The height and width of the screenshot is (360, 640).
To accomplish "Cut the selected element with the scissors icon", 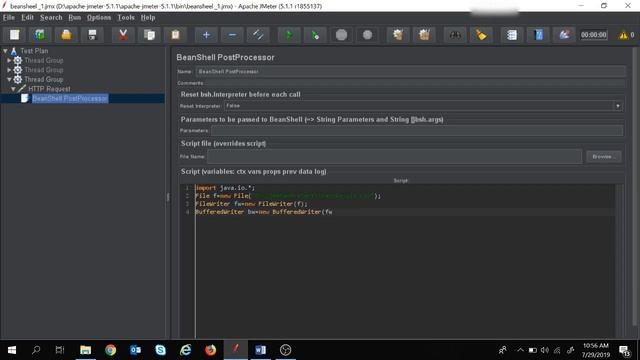I will (123, 35).
